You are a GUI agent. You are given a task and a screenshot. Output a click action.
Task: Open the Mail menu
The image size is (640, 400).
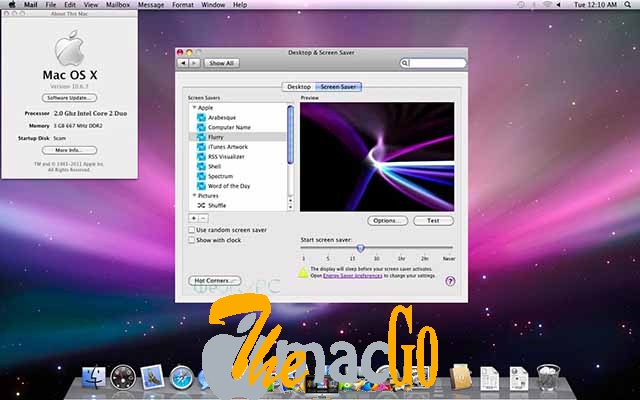pos(31,5)
